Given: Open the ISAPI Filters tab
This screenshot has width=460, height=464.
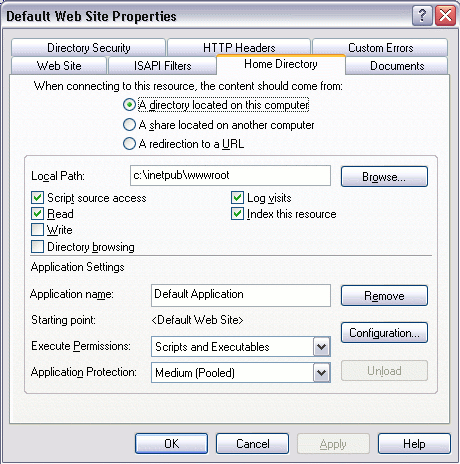Looking at the screenshot, I should pyautogui.click(x=162, y=65).
